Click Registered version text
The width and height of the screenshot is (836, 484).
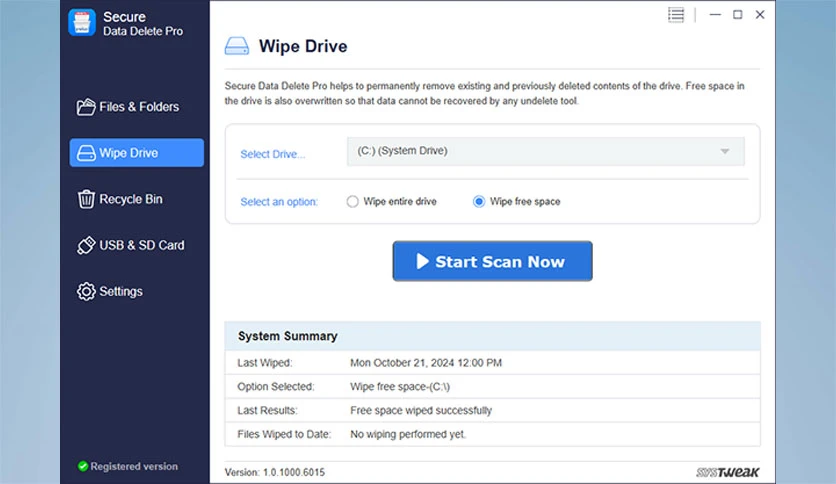pyautogui.click(x=134, y=466)
